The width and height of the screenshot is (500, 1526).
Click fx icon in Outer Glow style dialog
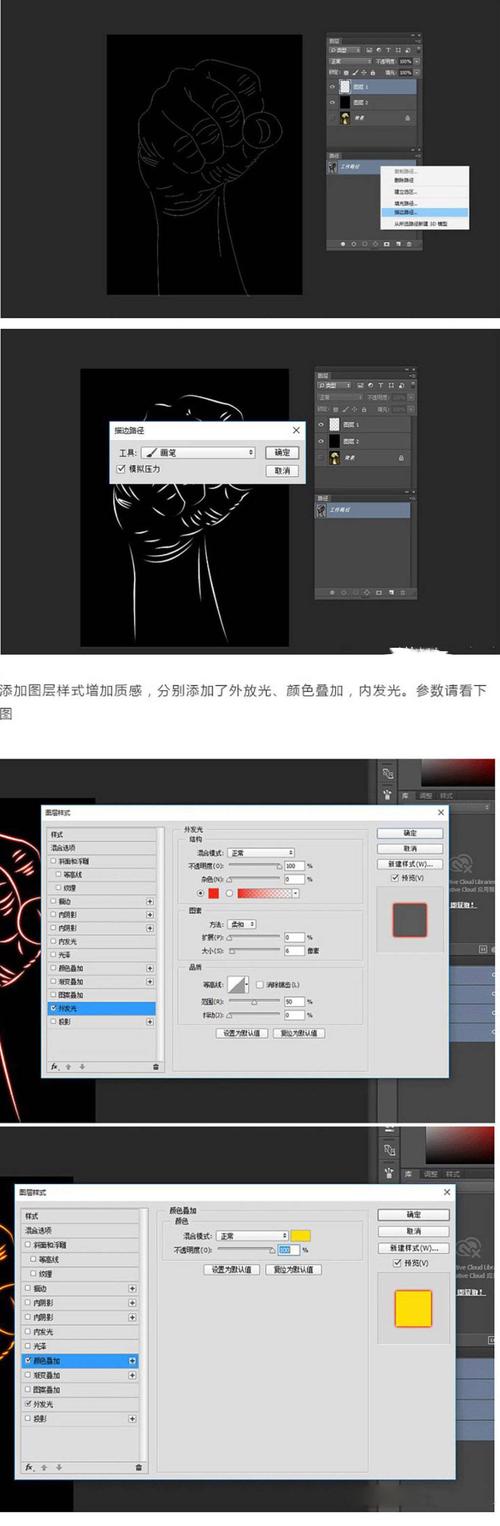56,1068
